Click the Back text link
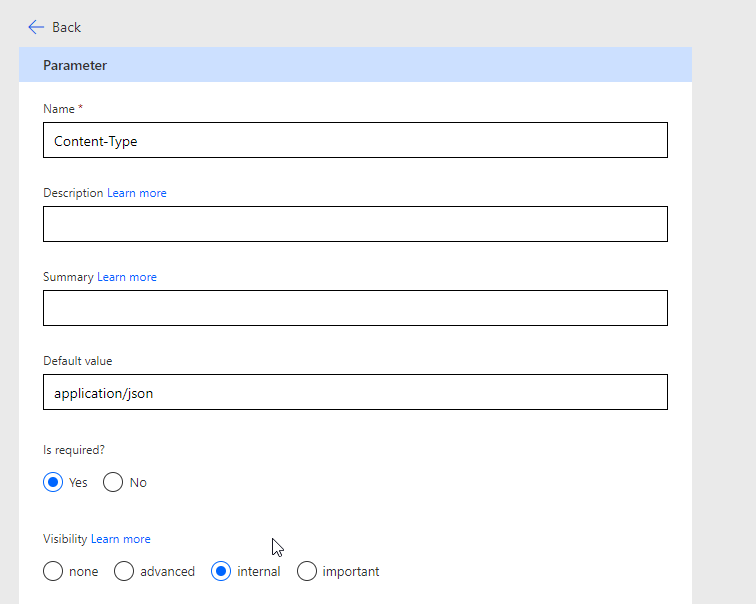The height and width of the screenshot is (604, 756). coord(66,27)
